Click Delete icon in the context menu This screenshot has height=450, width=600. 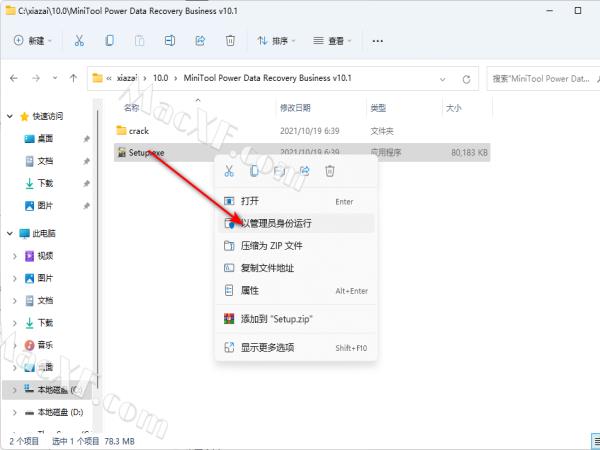pos(330,171)
